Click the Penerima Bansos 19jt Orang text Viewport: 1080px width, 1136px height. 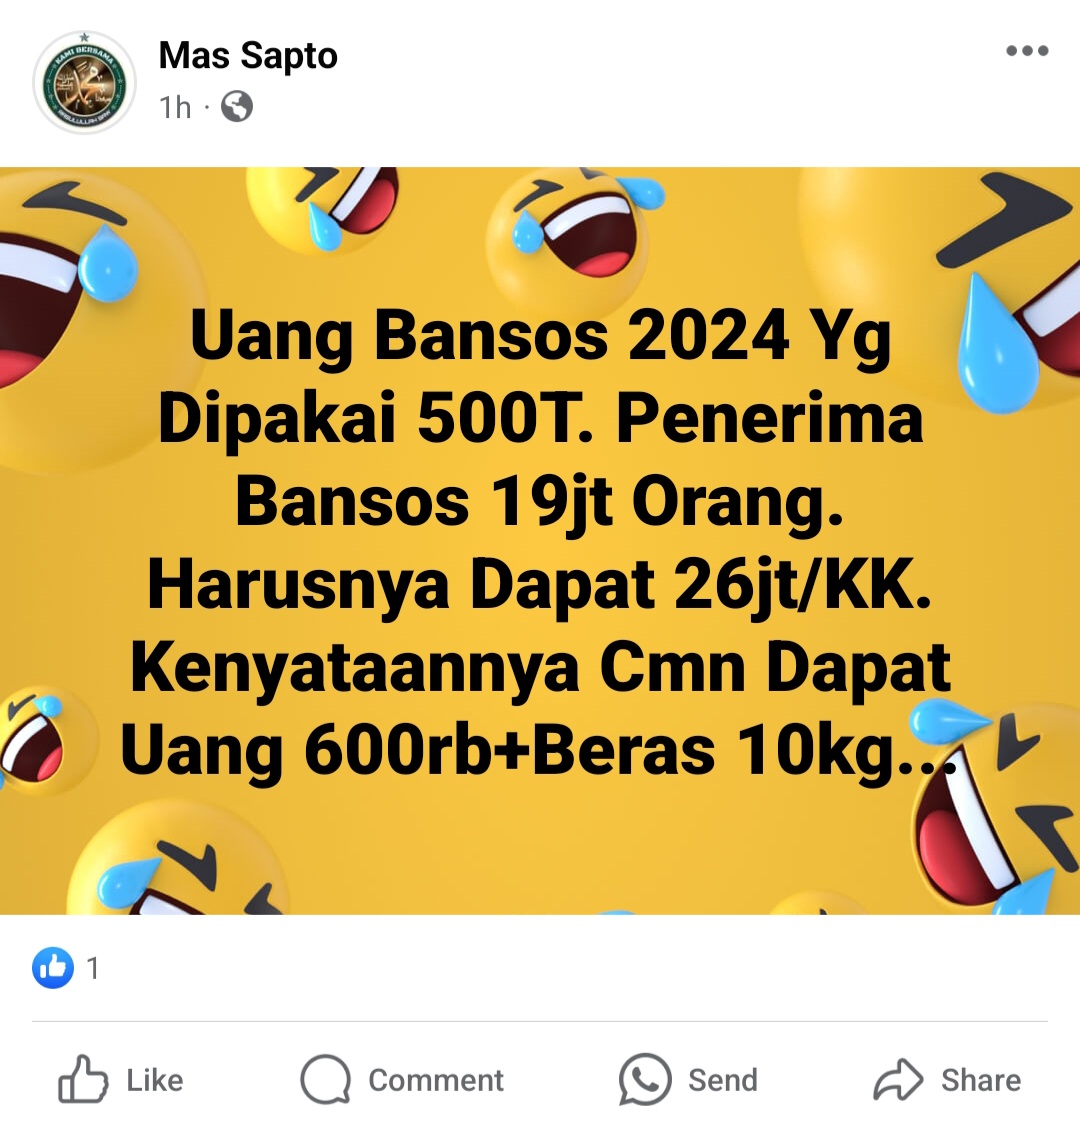point(579,460)
